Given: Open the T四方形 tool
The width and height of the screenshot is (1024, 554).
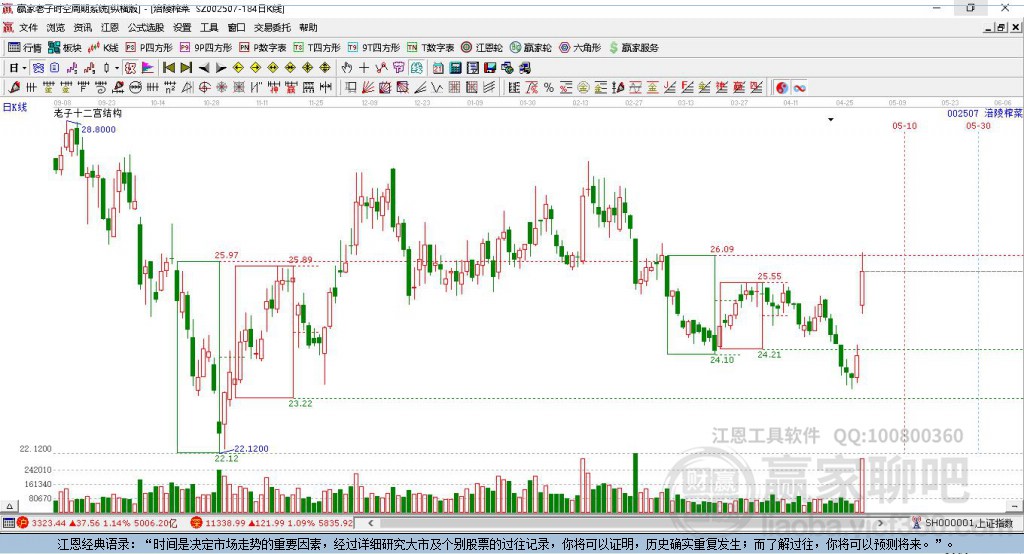Looking at the screenshot, I should coord(317,48).
